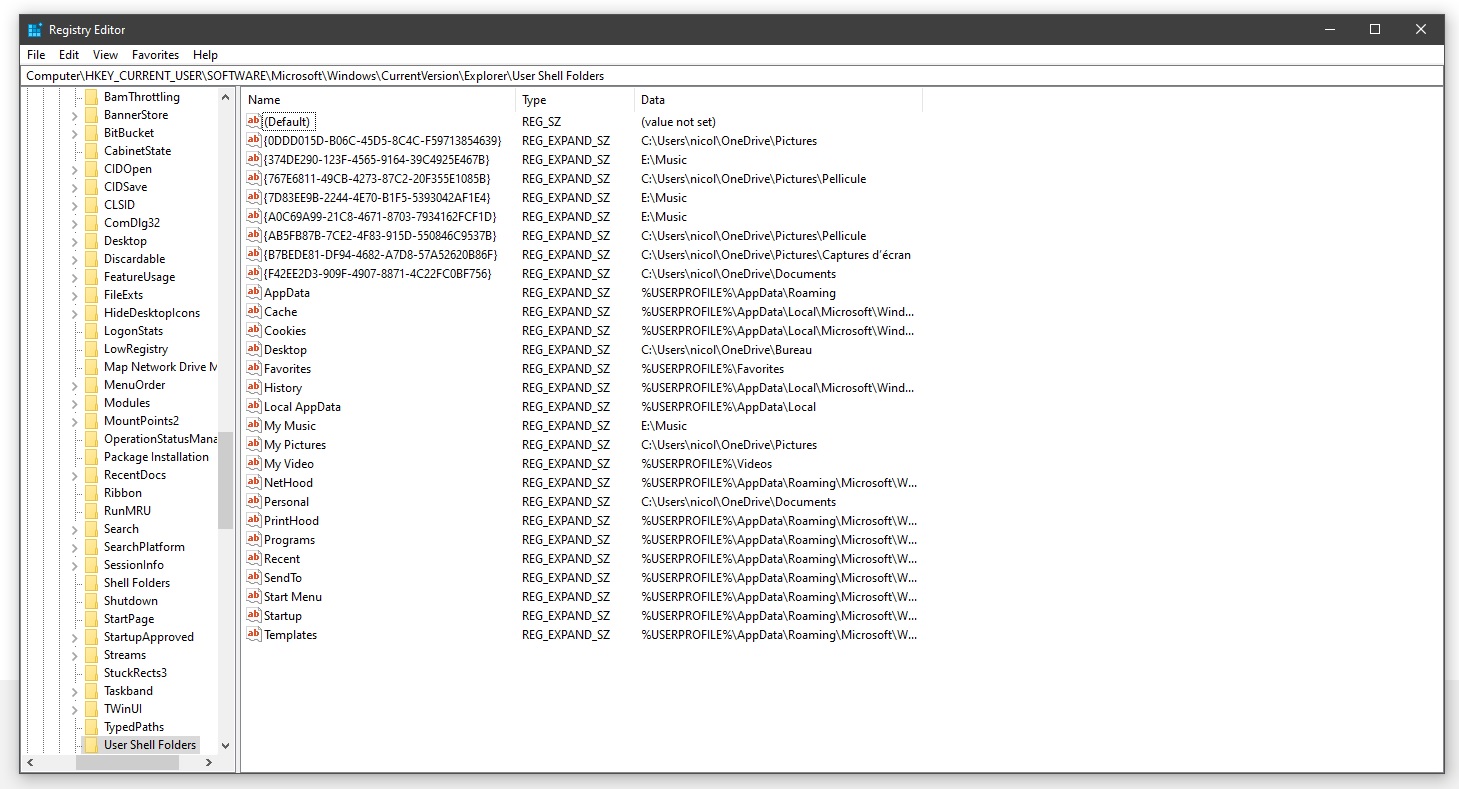Click the tree pane scroll-down arrow
1459x789 pixels.
tap(225, 745)
